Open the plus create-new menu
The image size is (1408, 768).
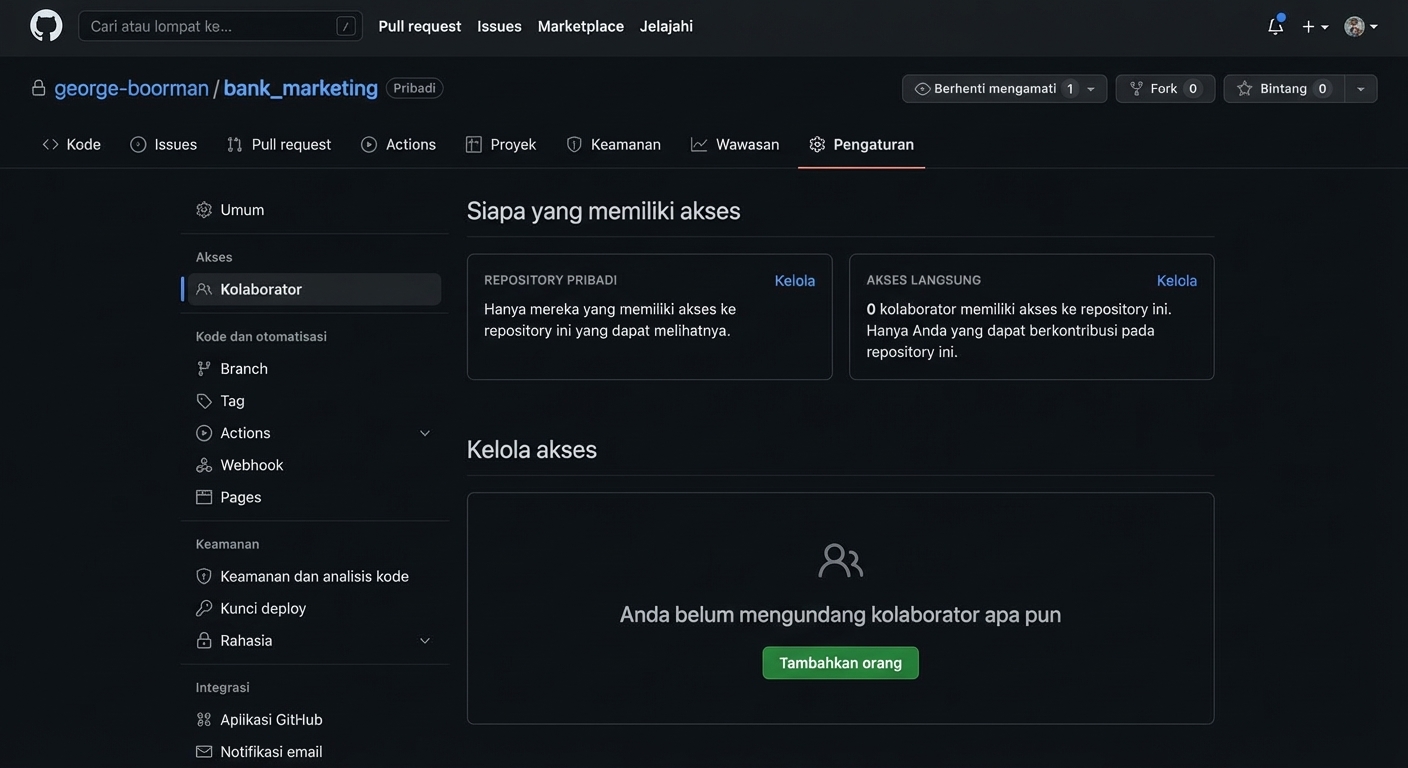pyautogui.click(x=1315, y=26)
